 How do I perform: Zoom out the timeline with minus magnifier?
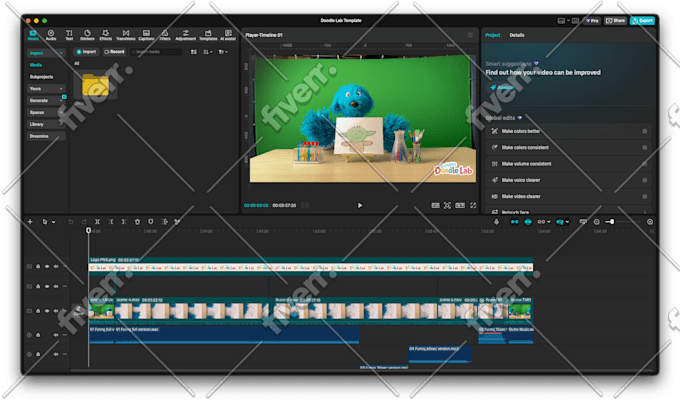coord(597,222)
